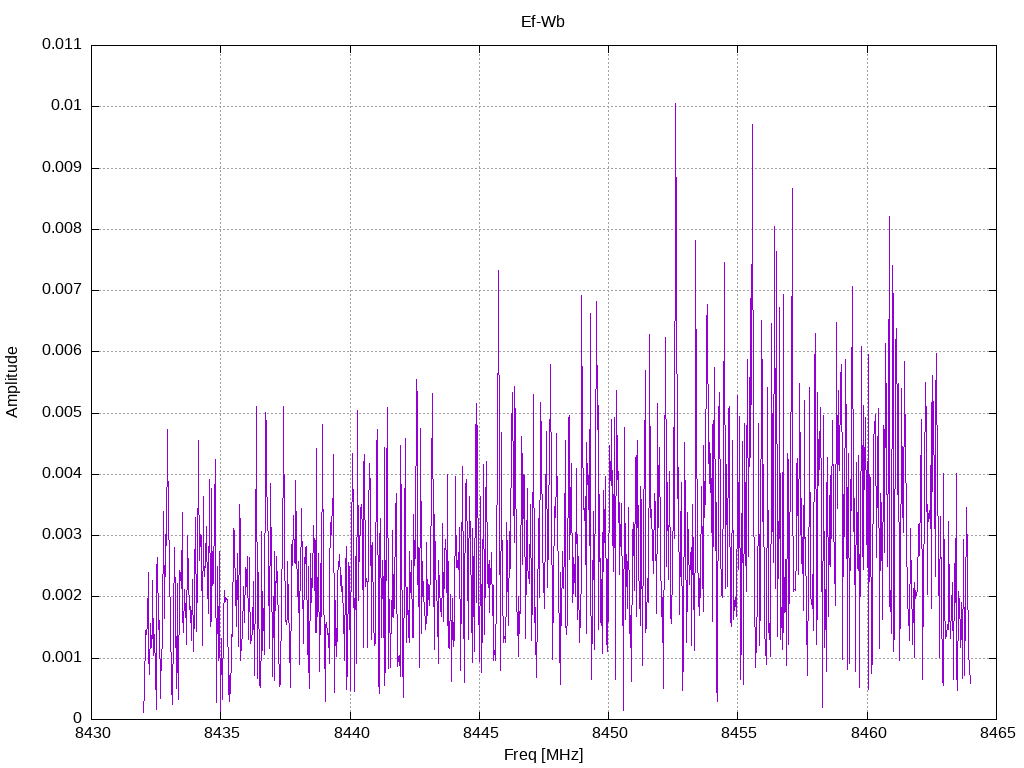Click the x-axis tick label 8465
The height and width of the screenshot is (768, 1024).
pyautogui.click(x=997, y=733)
